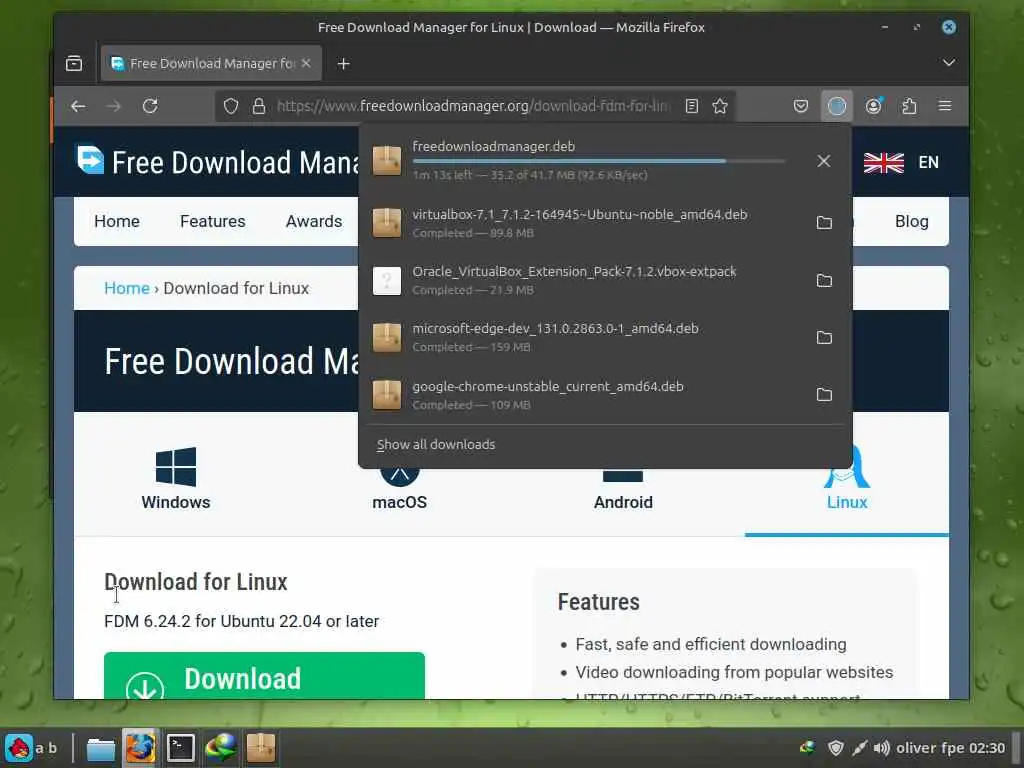
Task: Click the green Download button
Action: 264,675
